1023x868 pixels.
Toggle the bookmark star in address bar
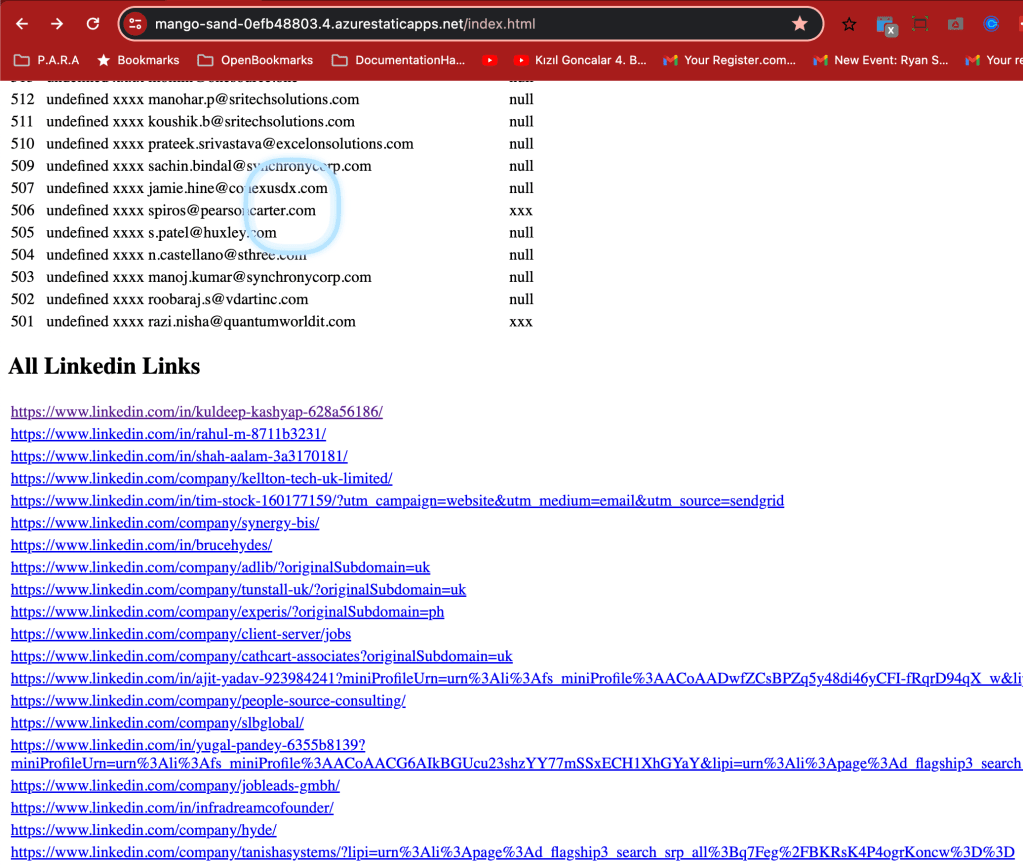click(x=799, y=24)
